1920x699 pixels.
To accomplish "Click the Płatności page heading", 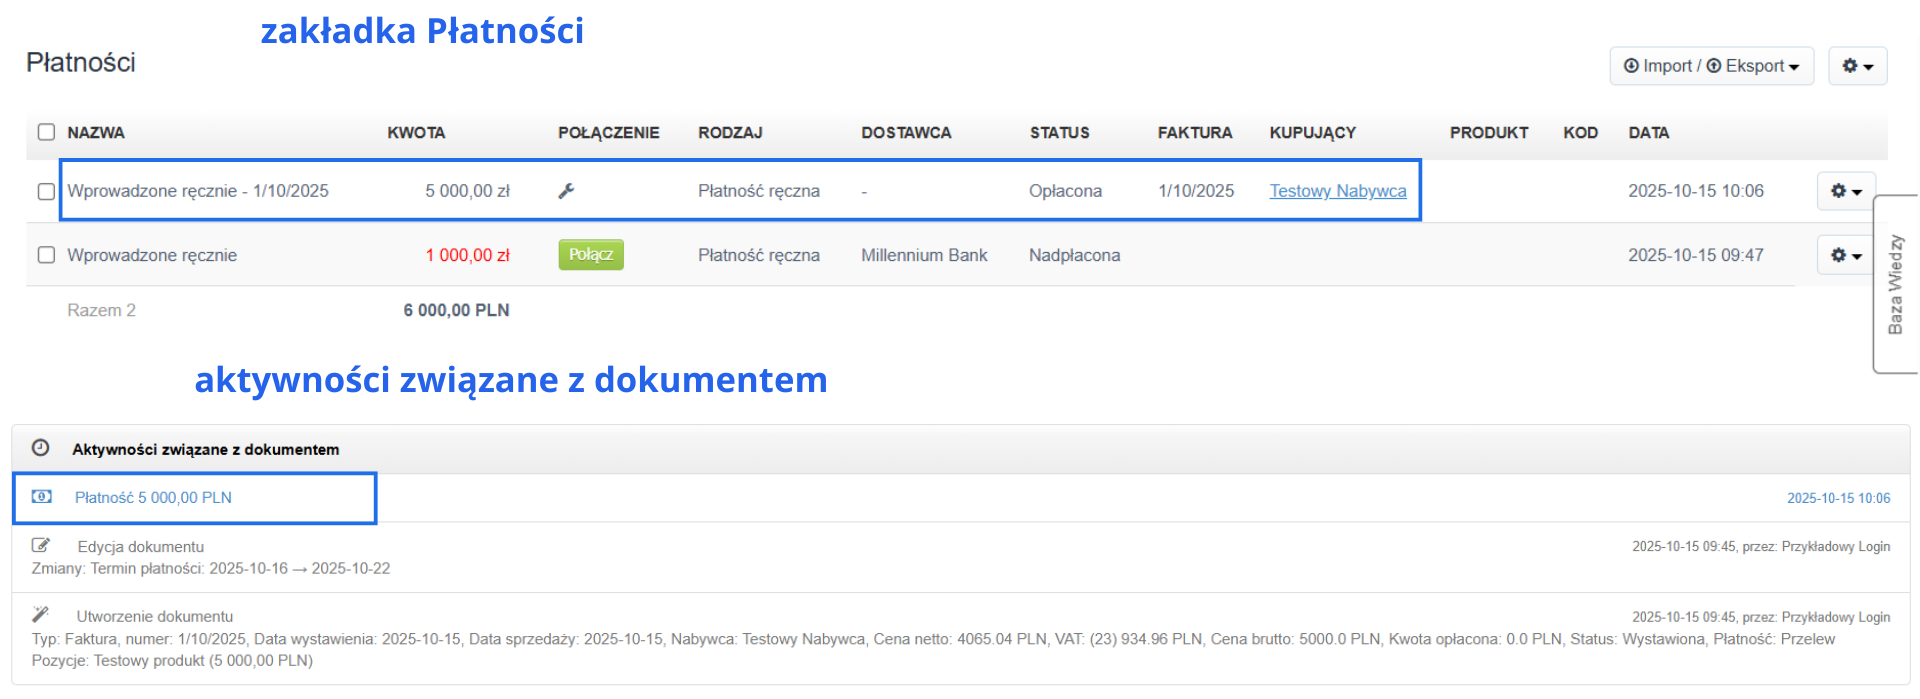I will click(81, 62).
